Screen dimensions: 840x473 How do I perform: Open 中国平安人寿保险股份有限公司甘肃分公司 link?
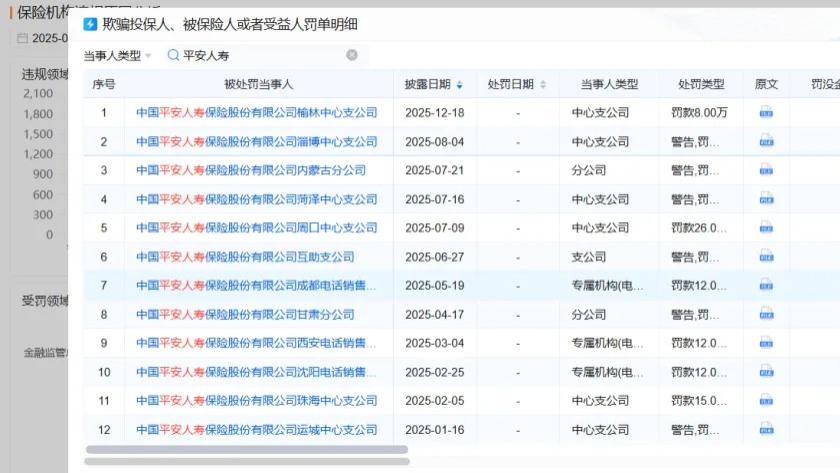coord(245,314)
